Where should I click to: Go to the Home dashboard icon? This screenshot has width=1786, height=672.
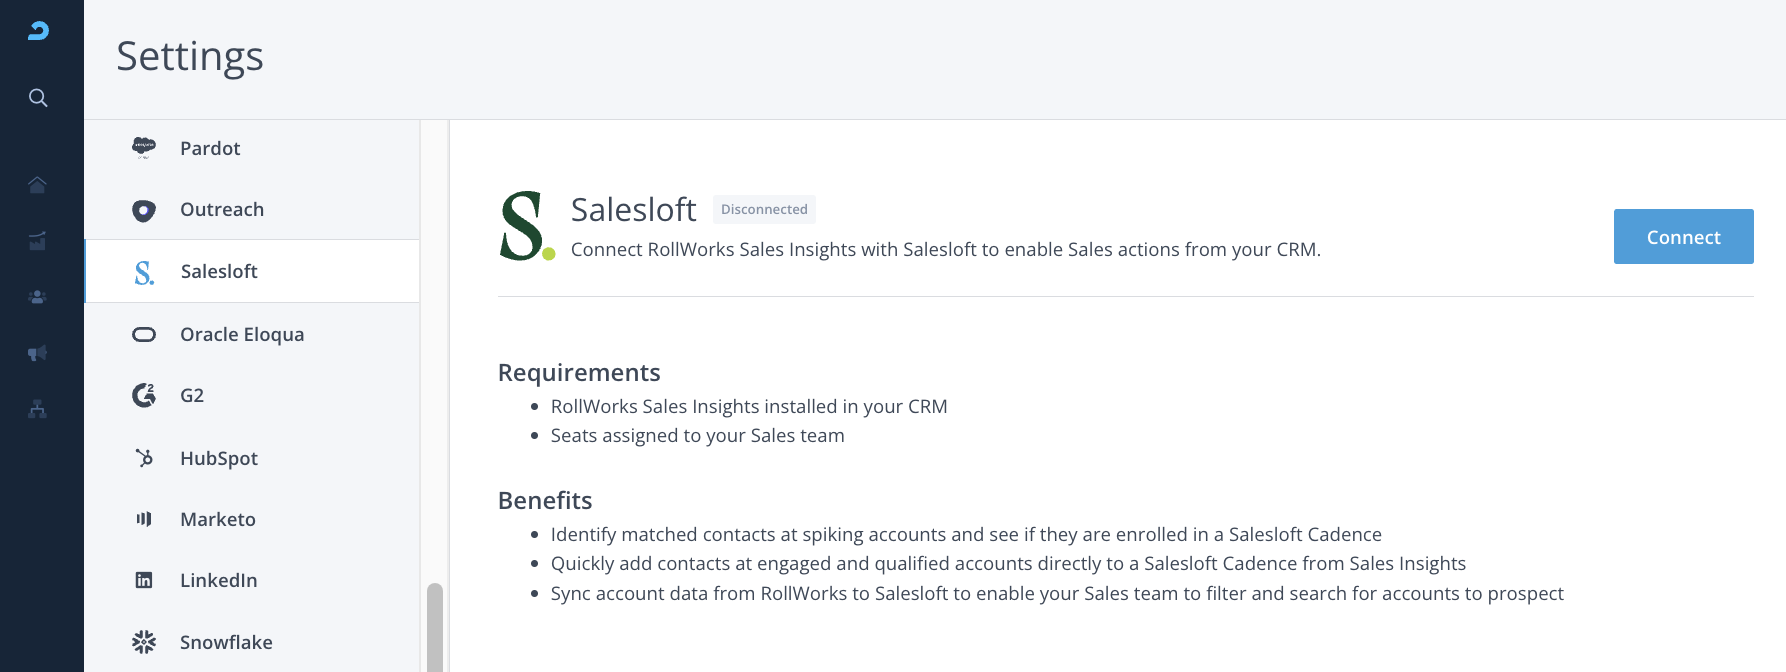[38, 185]
